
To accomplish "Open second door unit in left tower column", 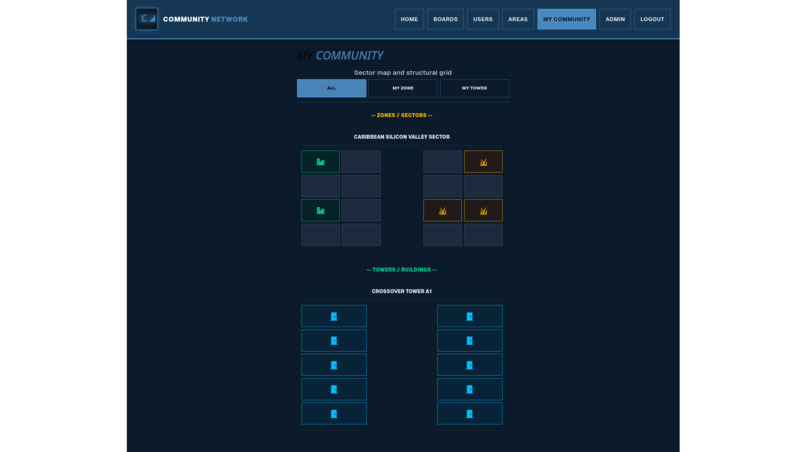I will (x=334, y=340).
